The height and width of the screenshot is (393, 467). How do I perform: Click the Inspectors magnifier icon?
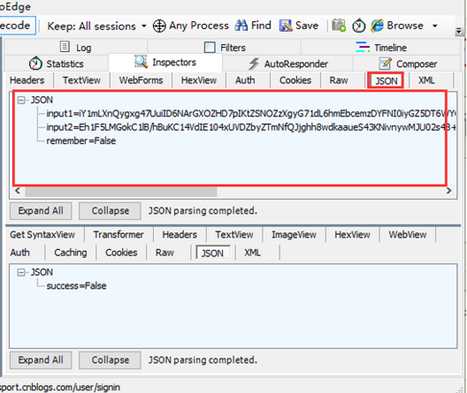point(141,62)
